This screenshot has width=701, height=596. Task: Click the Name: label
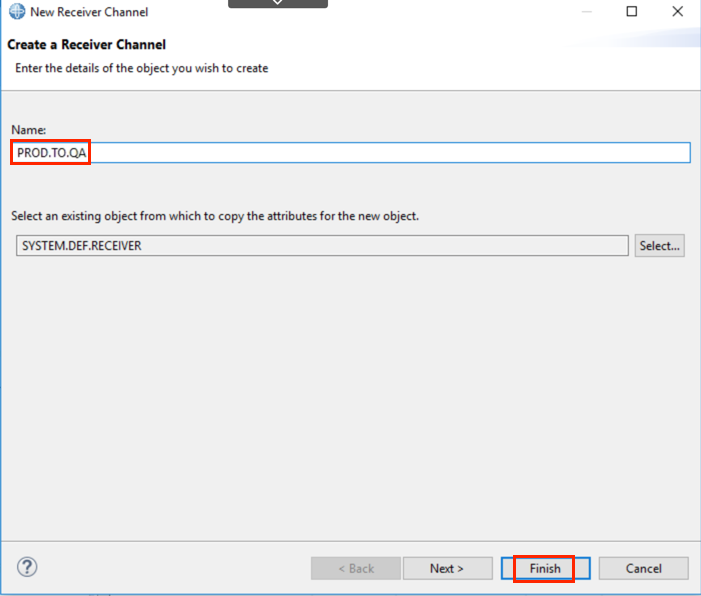click(x=29, y=130)
